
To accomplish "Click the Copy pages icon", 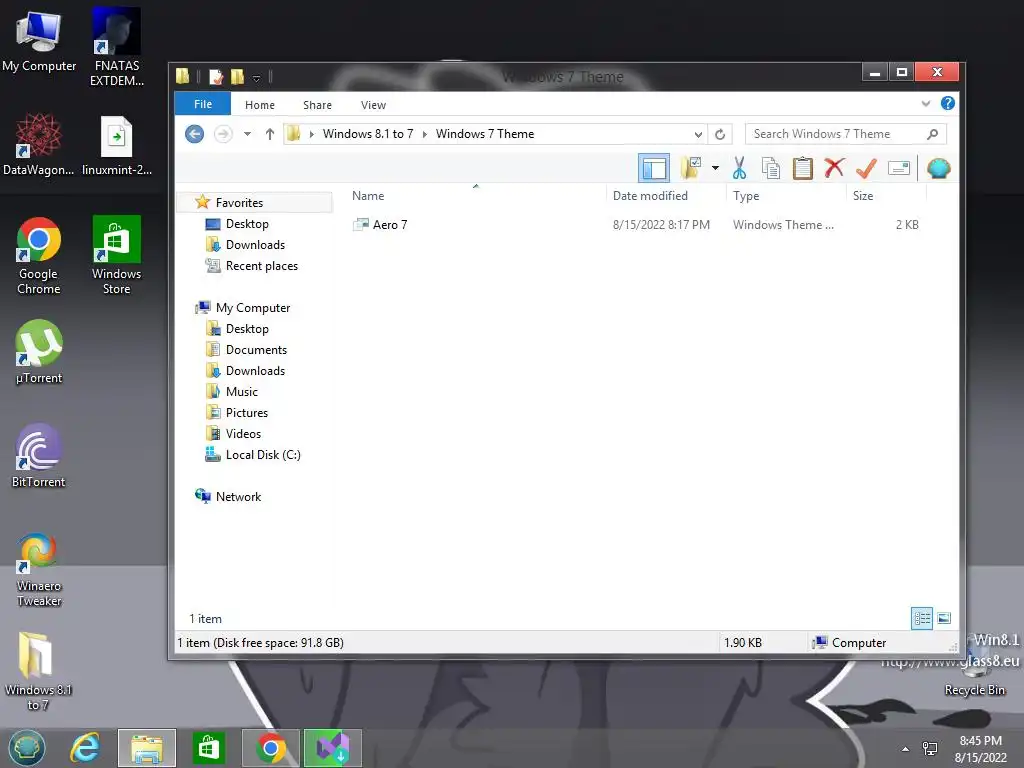I will coord(771,168).
